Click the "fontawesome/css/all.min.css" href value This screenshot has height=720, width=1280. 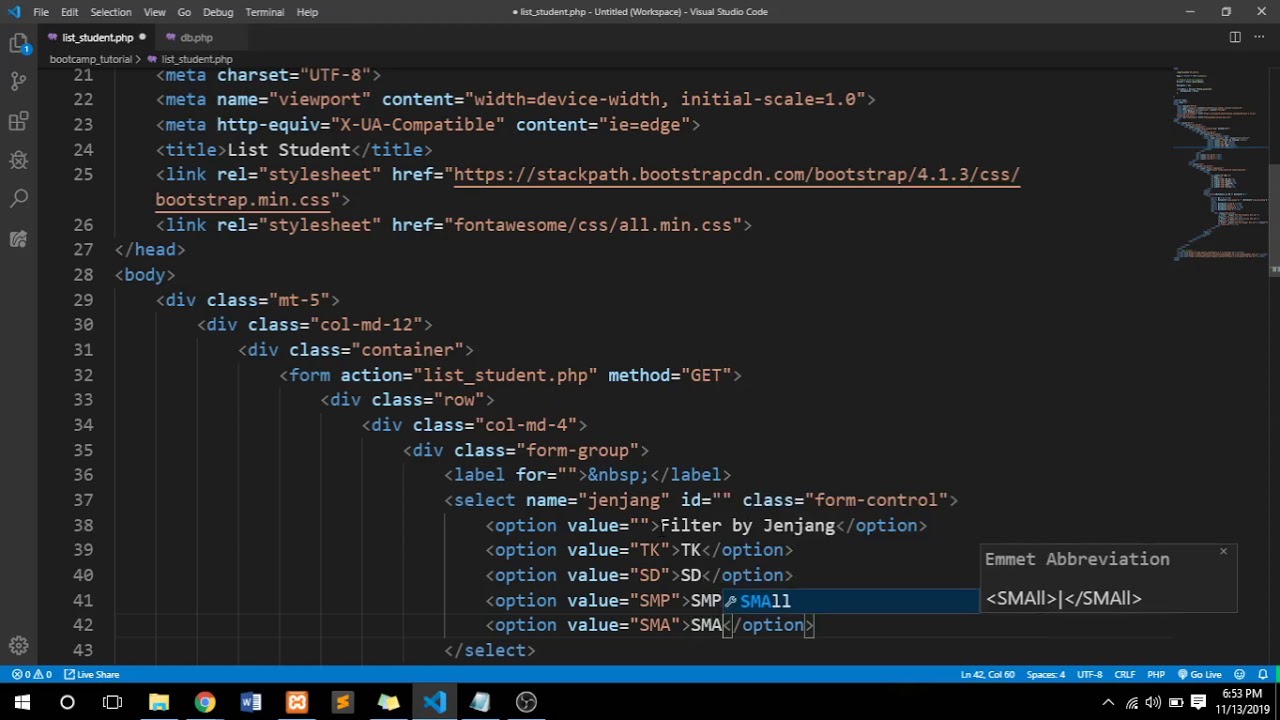592,225
